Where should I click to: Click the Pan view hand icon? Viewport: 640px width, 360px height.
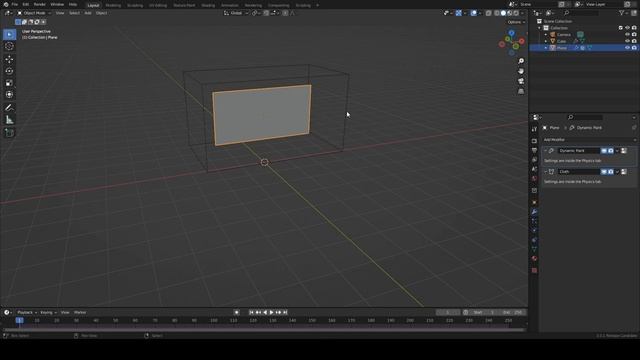521,71
